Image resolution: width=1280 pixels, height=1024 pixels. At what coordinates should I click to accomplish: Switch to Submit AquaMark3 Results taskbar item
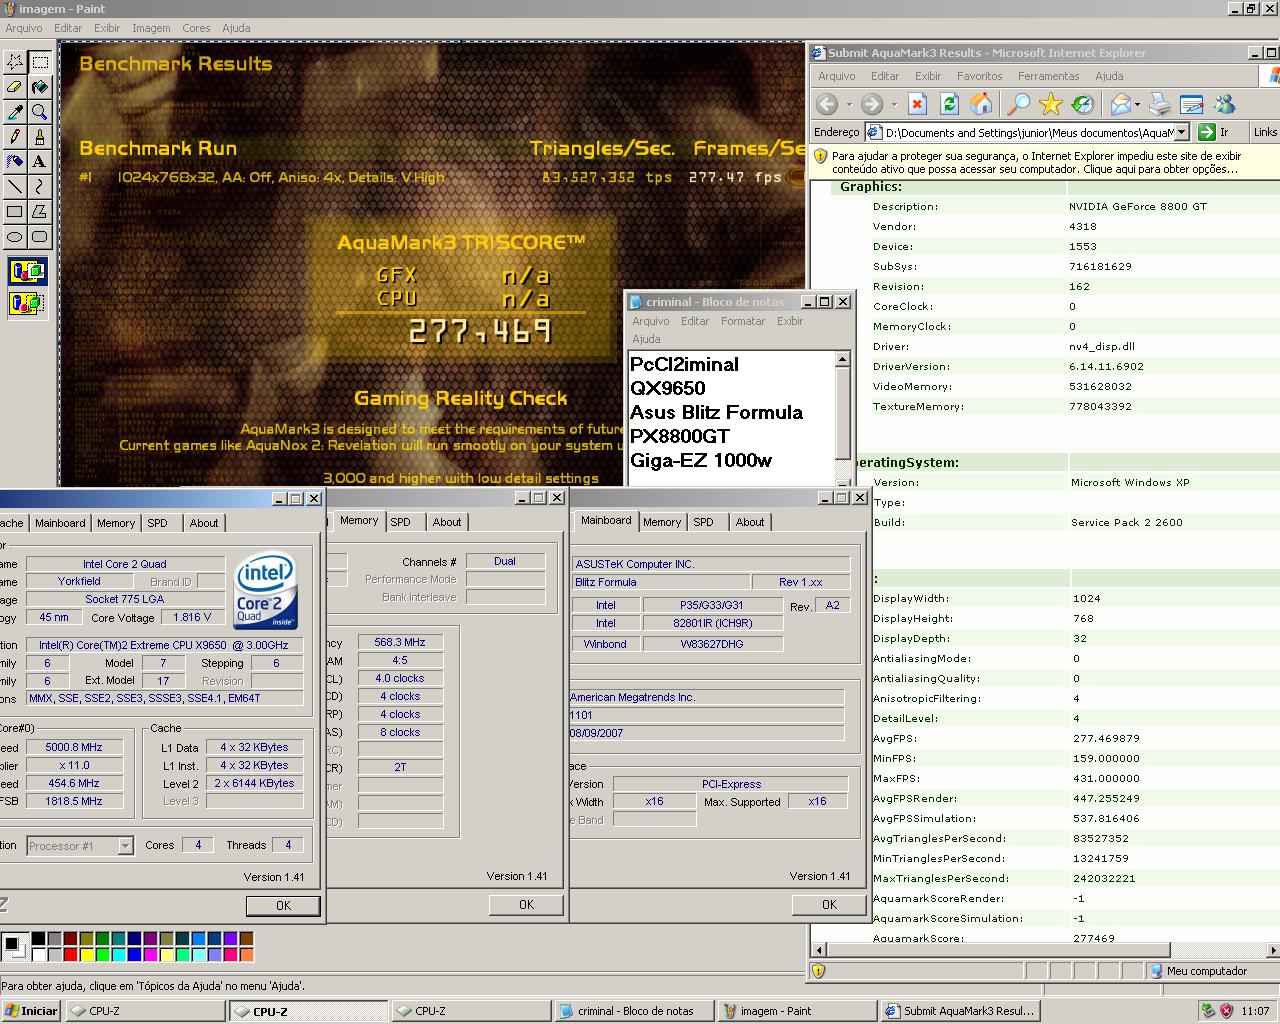point(960,1011)
